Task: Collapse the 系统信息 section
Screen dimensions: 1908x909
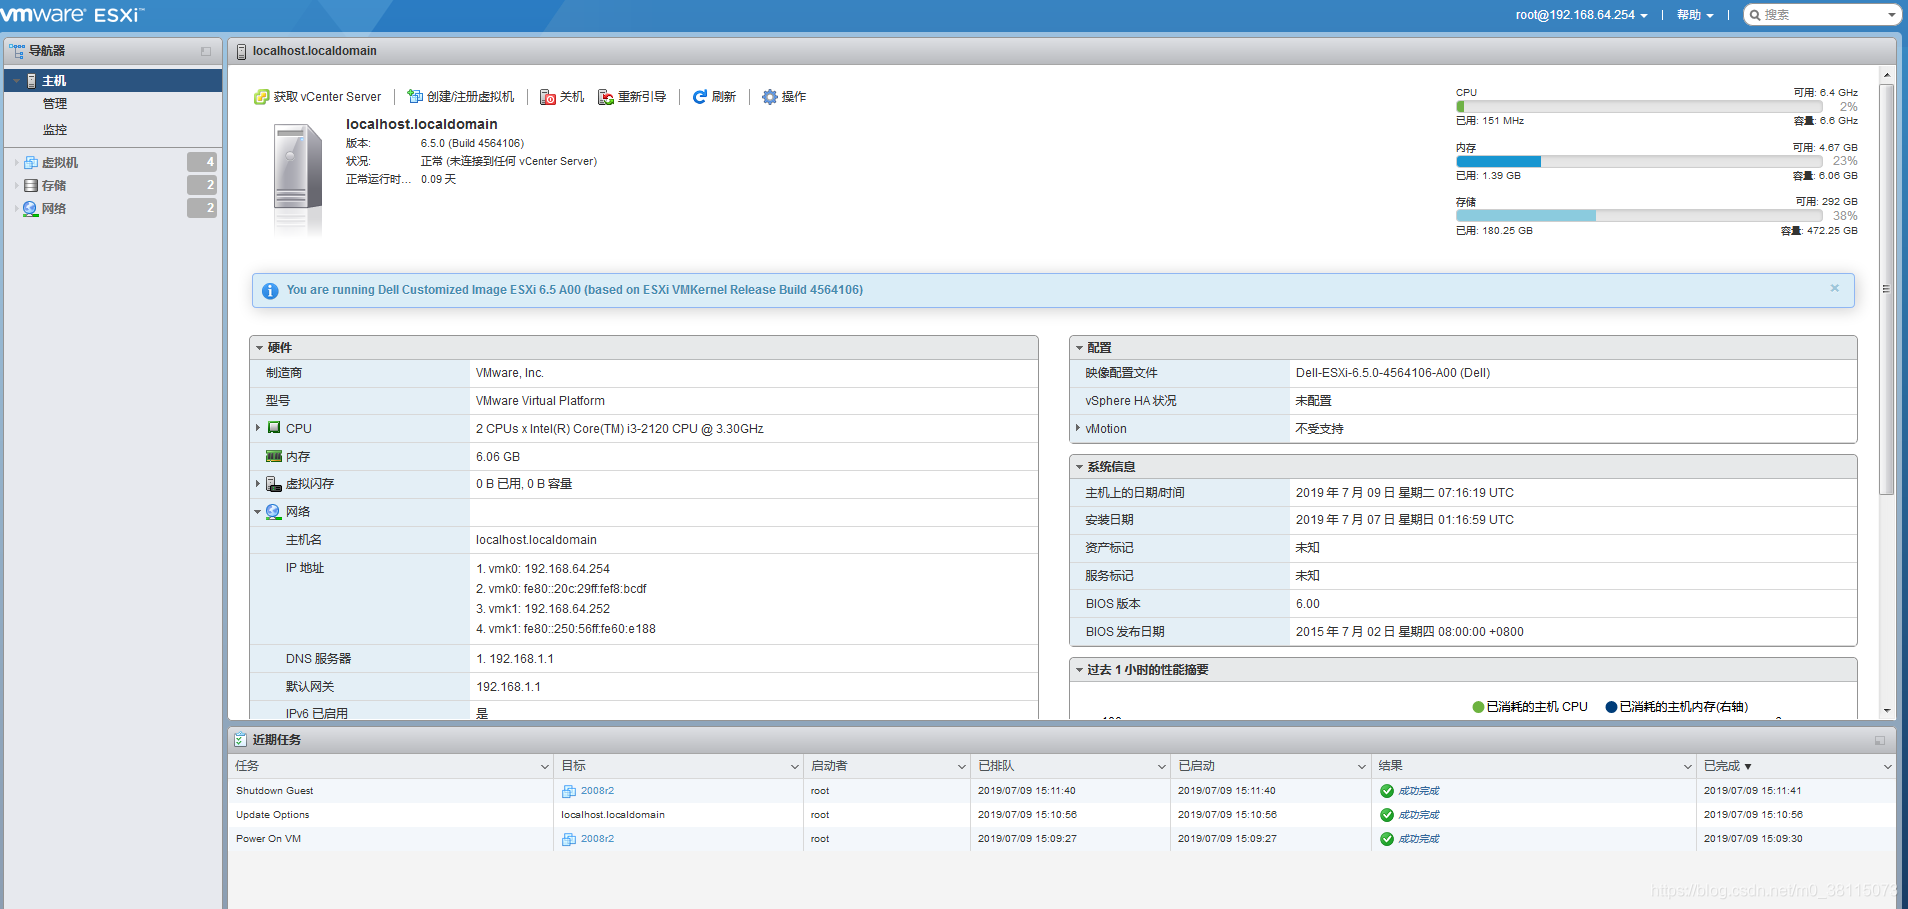Action: tap(1080, 467)
